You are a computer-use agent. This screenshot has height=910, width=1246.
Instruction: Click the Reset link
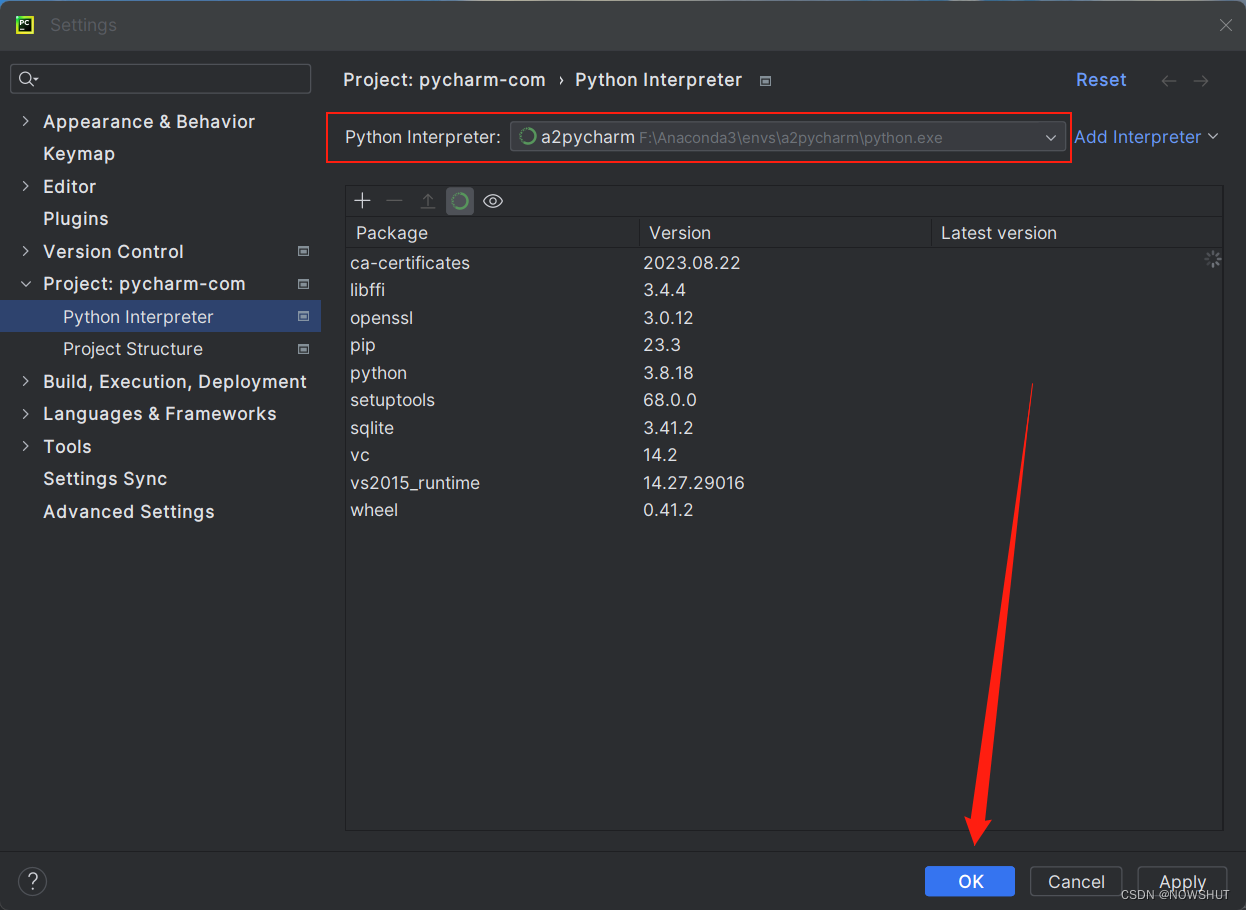1101,80
